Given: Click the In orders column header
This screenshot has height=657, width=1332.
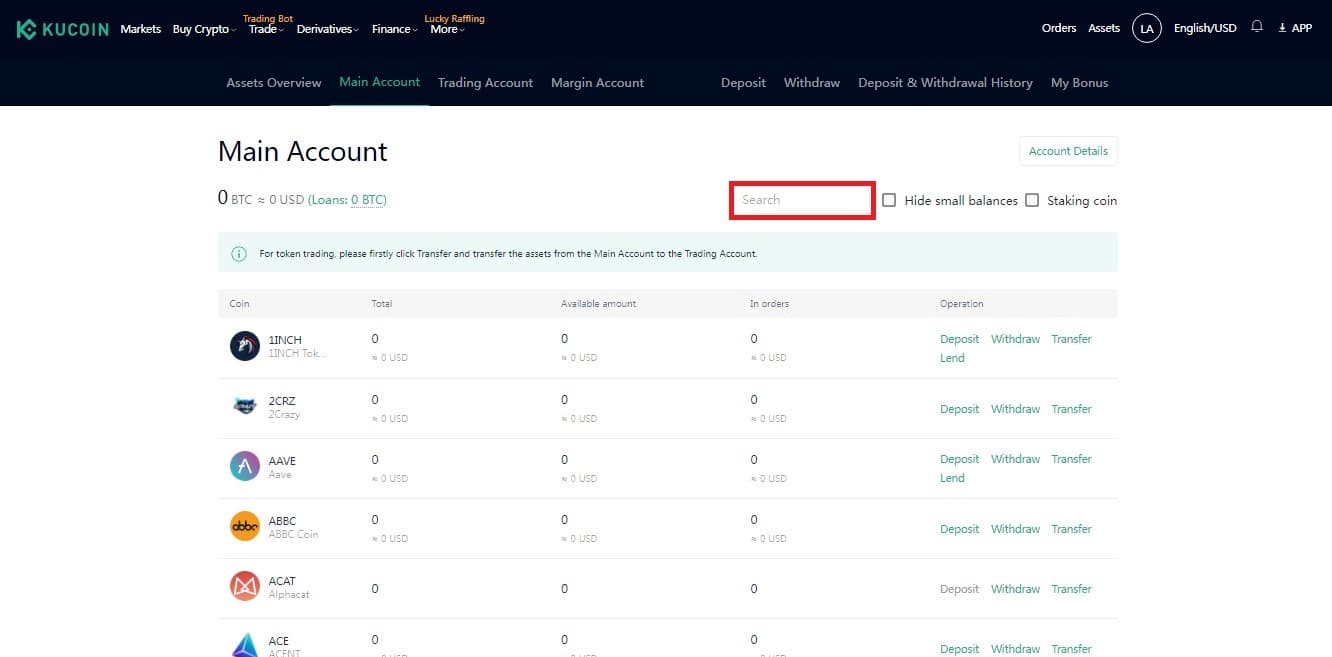Looking at the screenshot, I should pos(769,304).
